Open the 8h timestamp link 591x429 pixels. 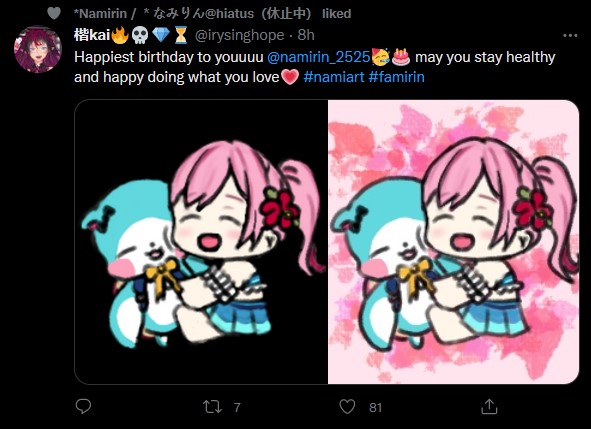306,35
